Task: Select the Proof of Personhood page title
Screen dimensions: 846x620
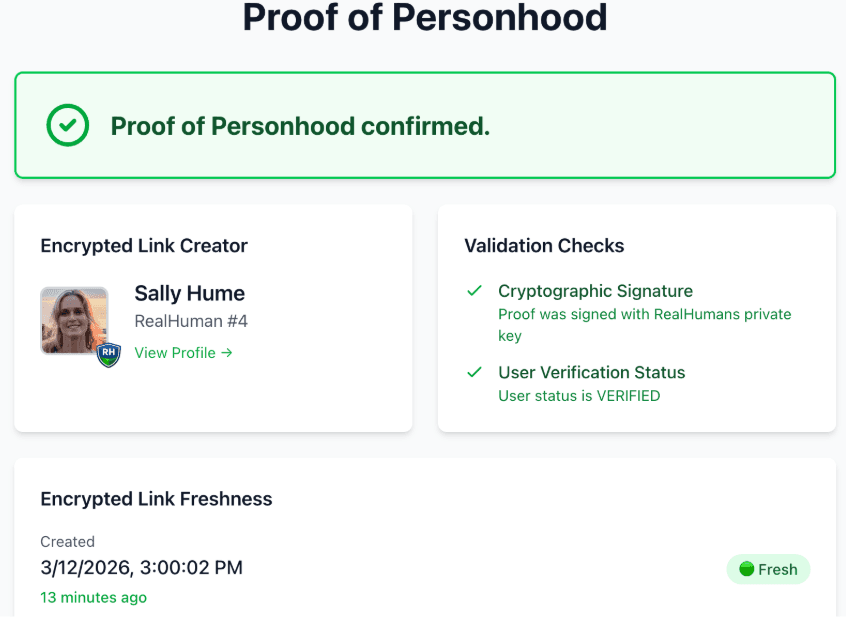Action: tap(423, 18)
